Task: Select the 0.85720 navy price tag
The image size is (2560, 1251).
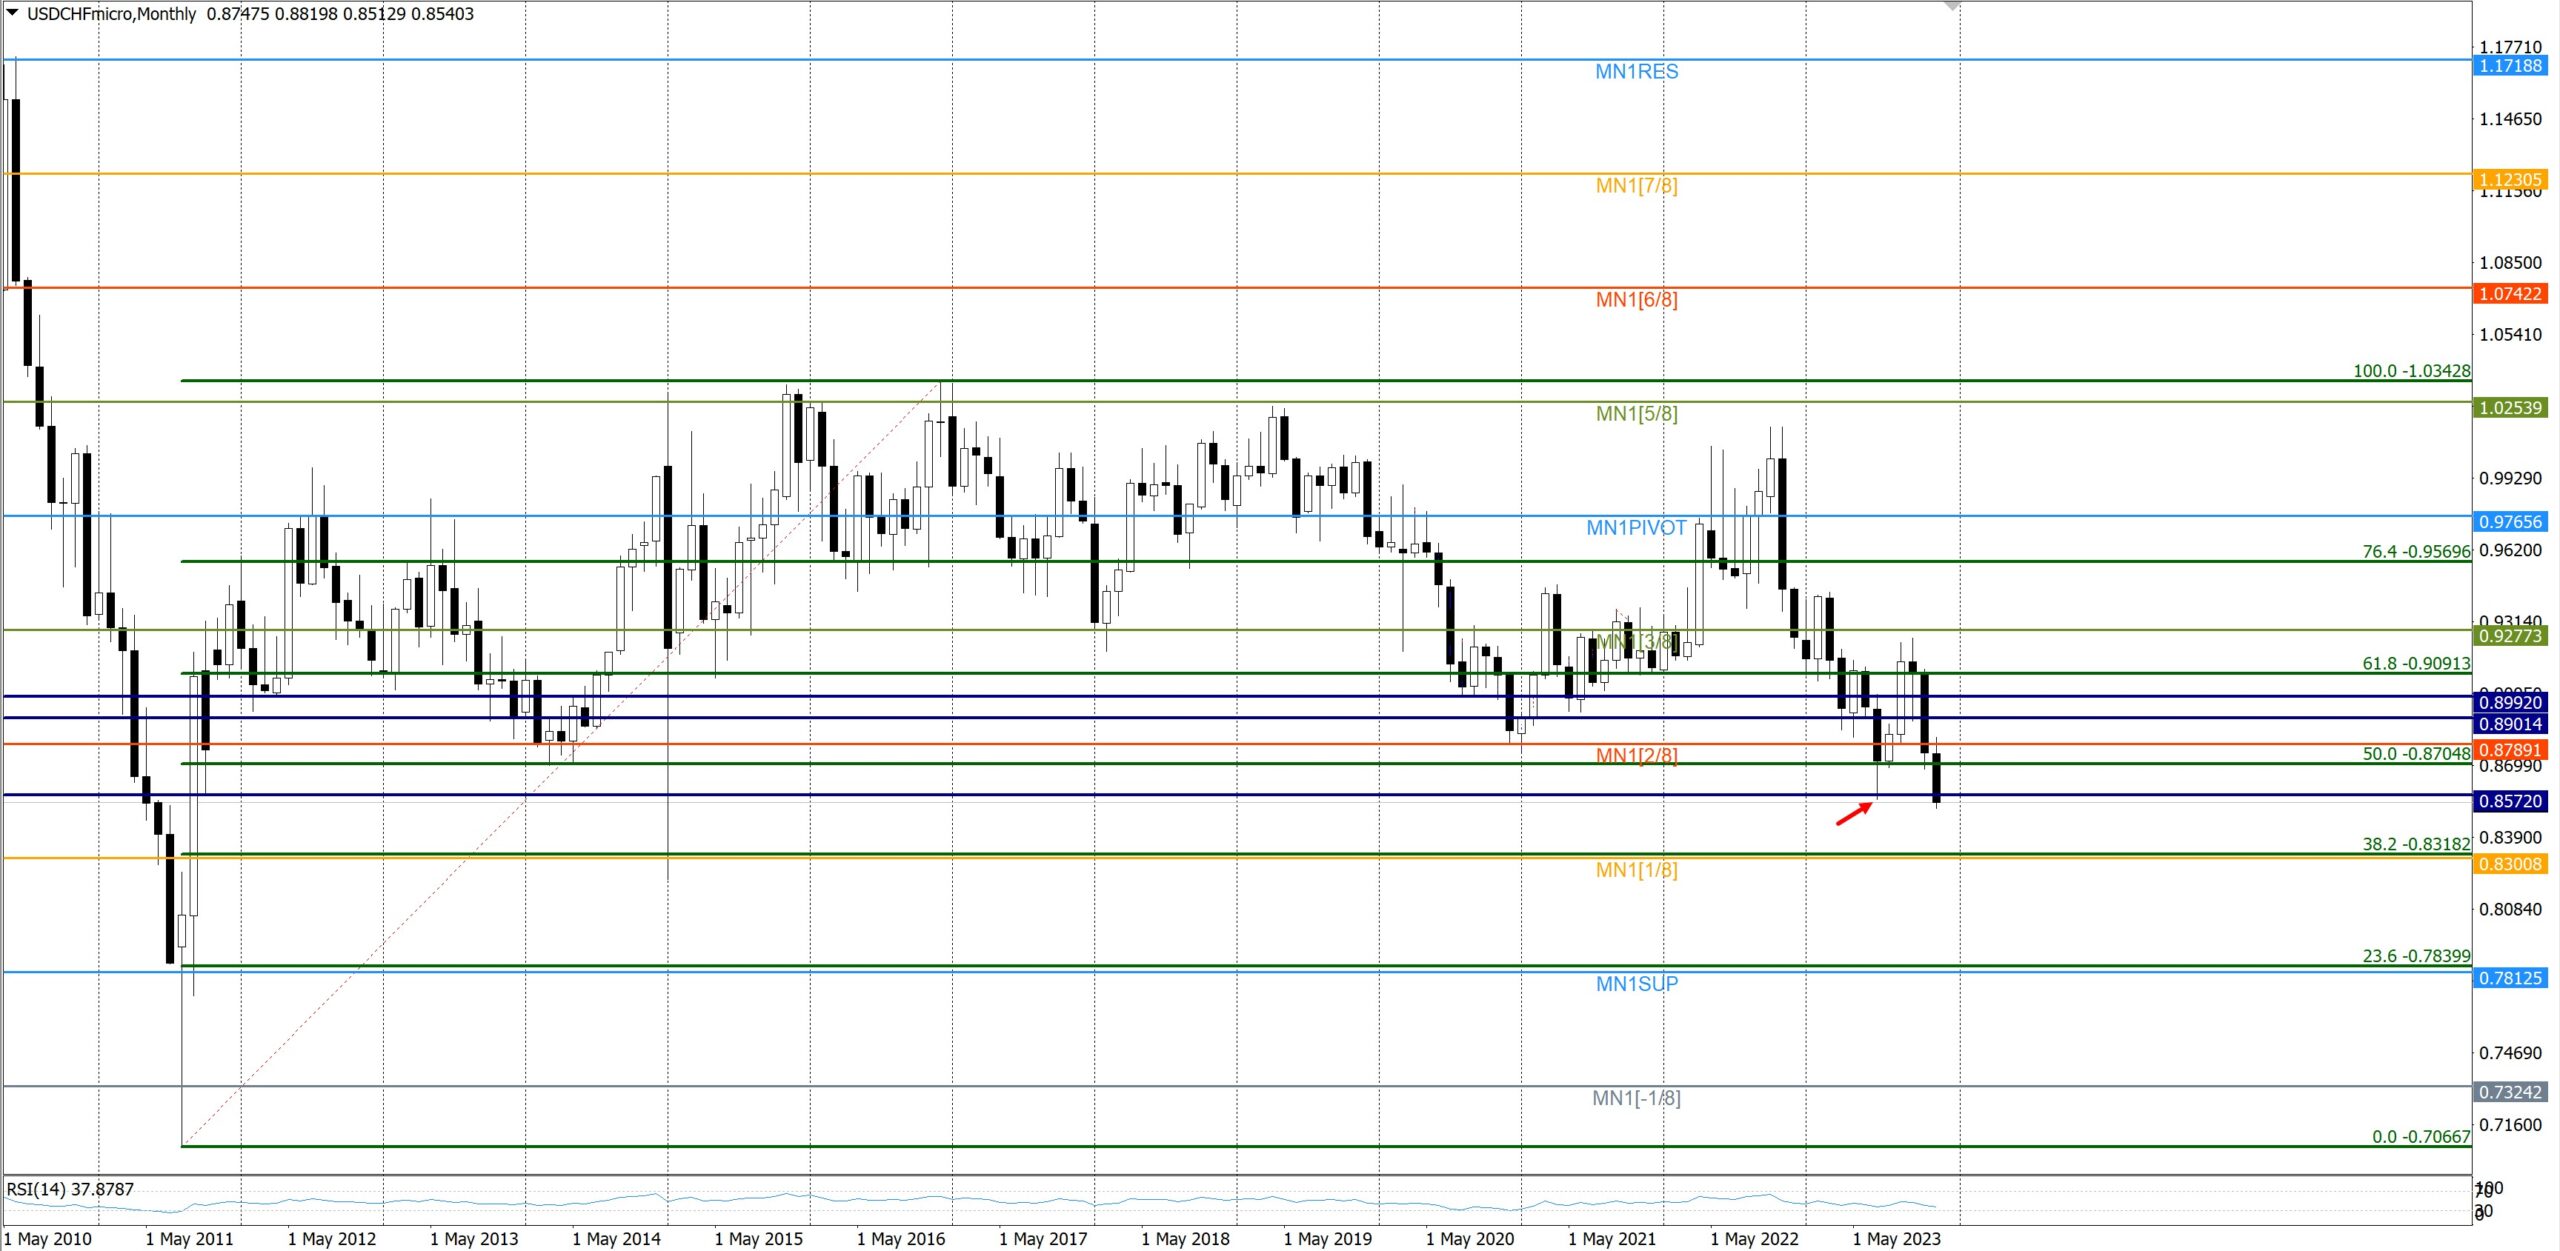Action: click(x=2510, y=801)
